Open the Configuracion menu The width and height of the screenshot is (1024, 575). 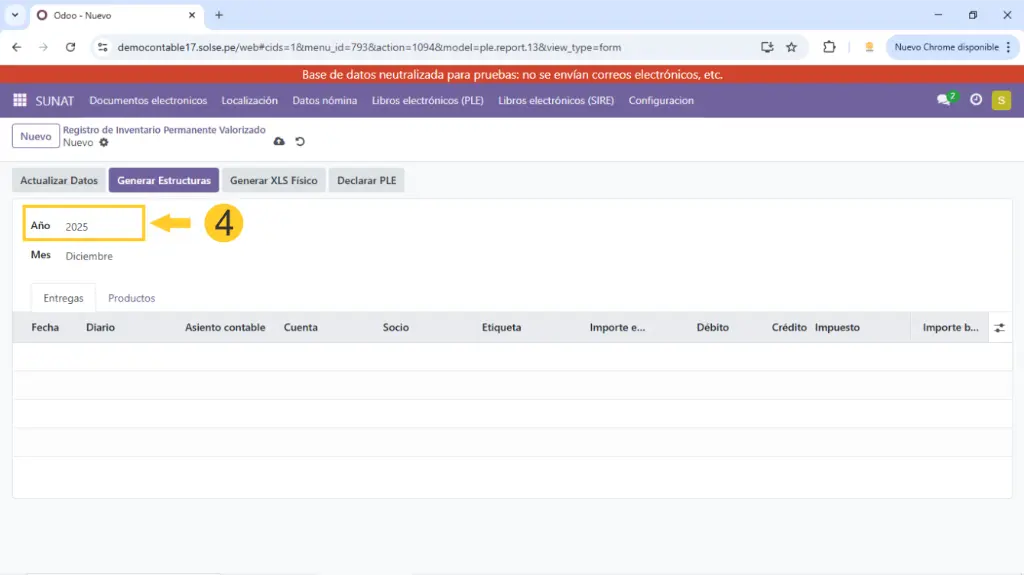(661, 100)
